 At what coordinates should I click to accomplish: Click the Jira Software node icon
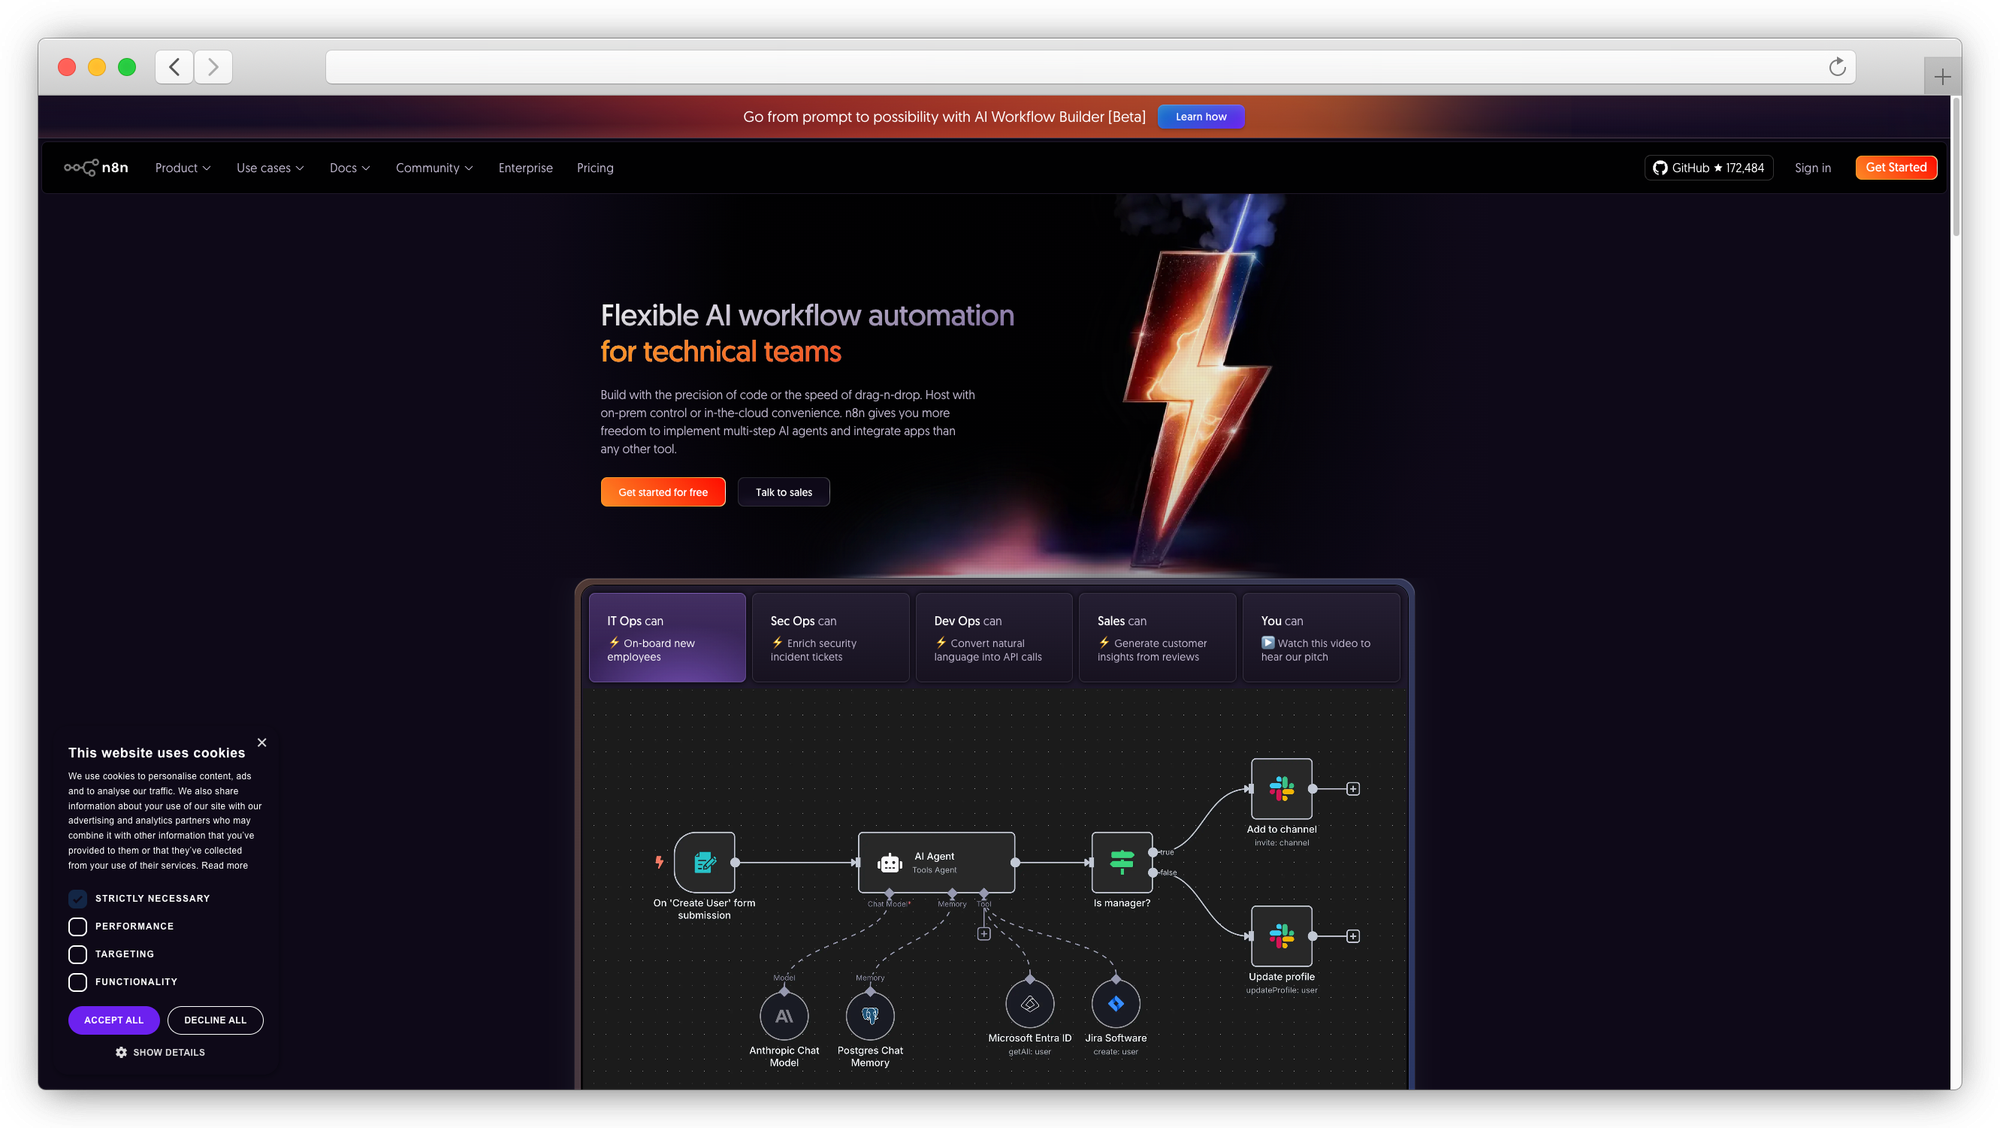[x=1116, y=1004]
